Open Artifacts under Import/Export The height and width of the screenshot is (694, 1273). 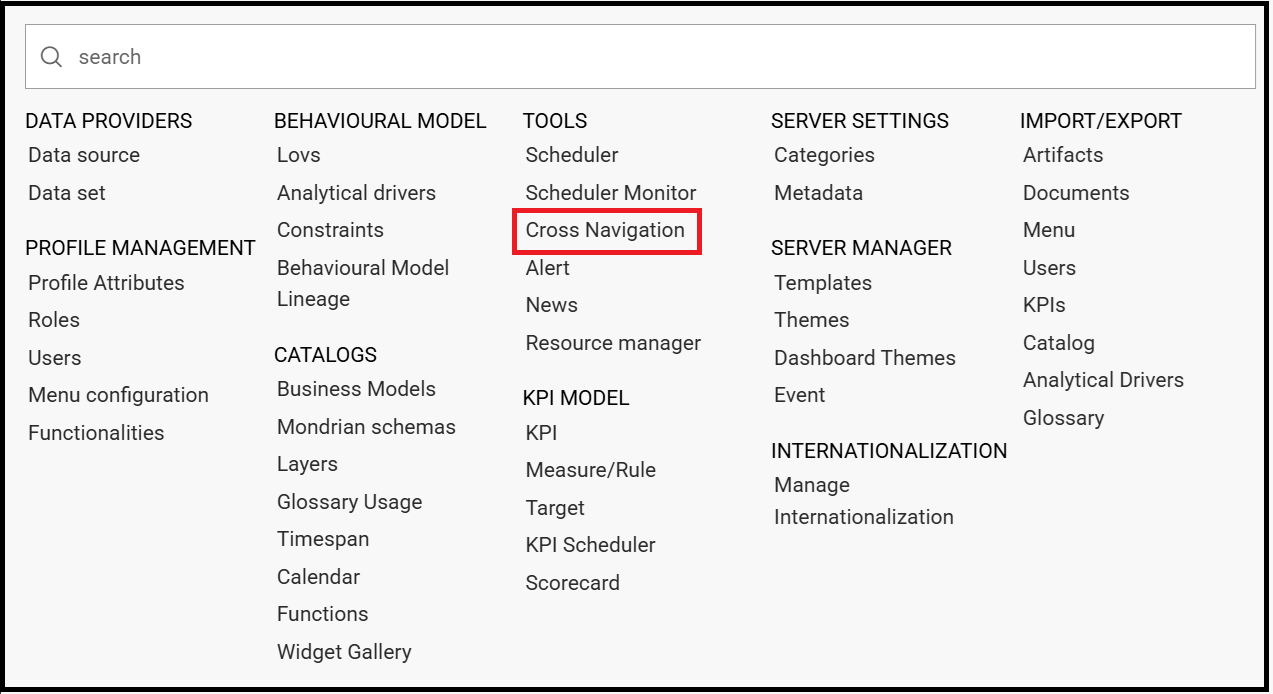[1063, 155]
